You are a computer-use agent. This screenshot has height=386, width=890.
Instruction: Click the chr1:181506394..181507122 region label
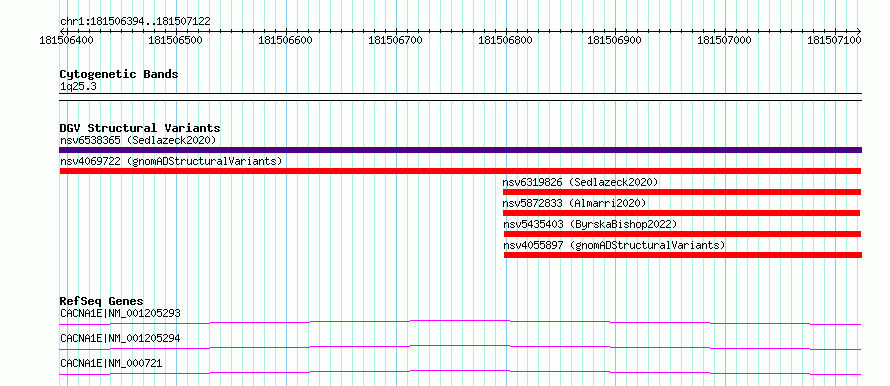point(135,22)
